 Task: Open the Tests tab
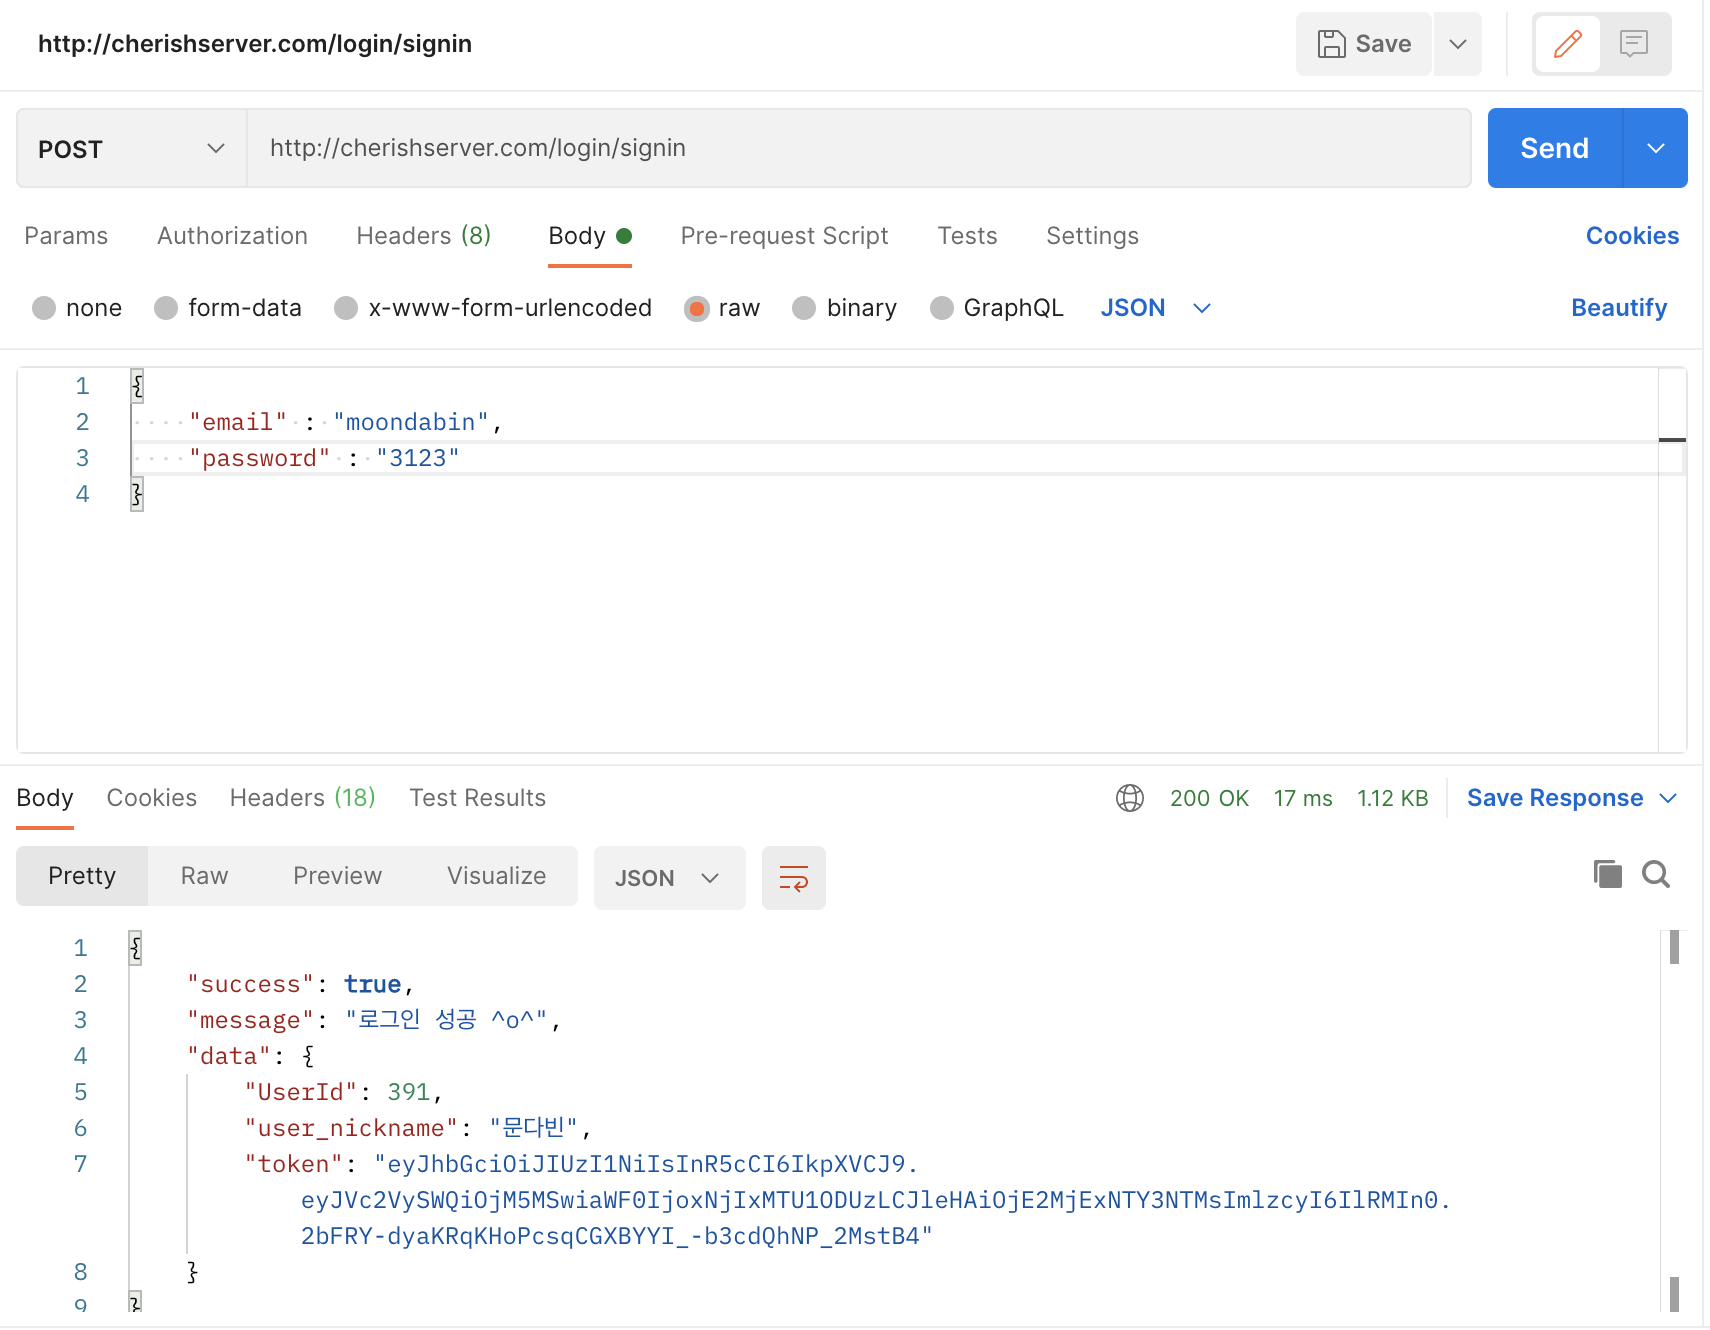(966, 236)
